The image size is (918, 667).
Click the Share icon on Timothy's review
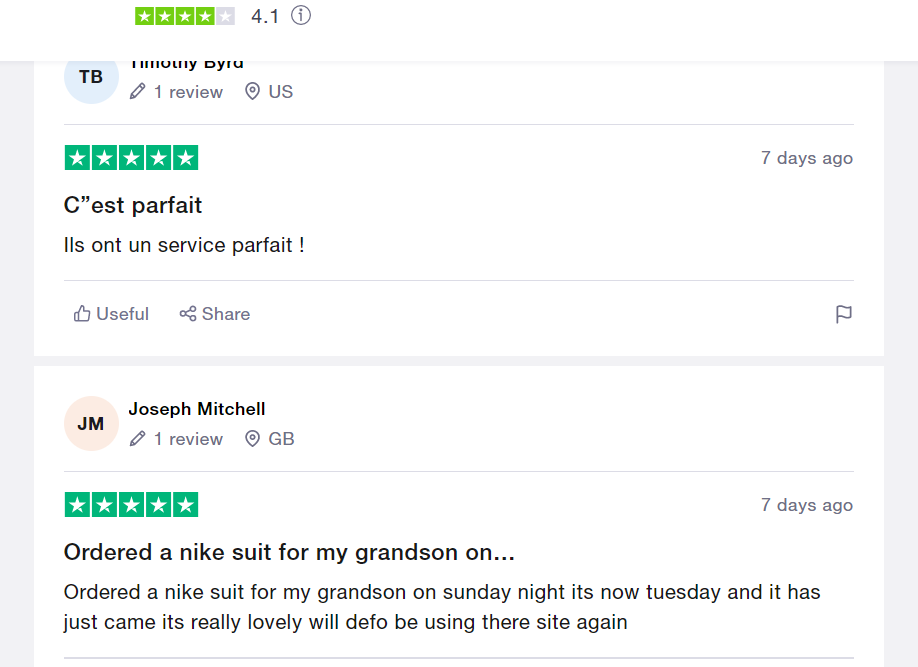coord(188,314)
